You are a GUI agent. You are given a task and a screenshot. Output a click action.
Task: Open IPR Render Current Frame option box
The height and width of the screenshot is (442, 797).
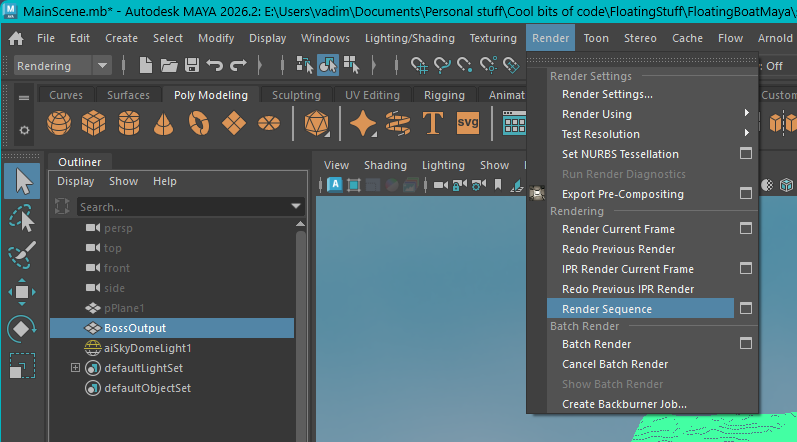coord(746,268)
